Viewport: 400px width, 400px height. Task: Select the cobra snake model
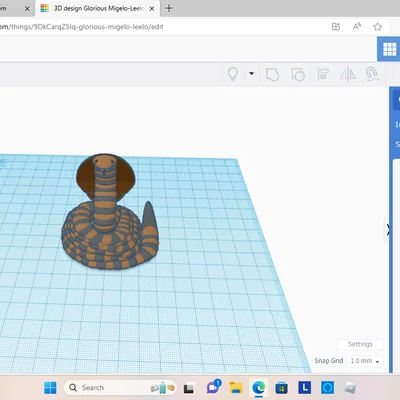[109, 211]
